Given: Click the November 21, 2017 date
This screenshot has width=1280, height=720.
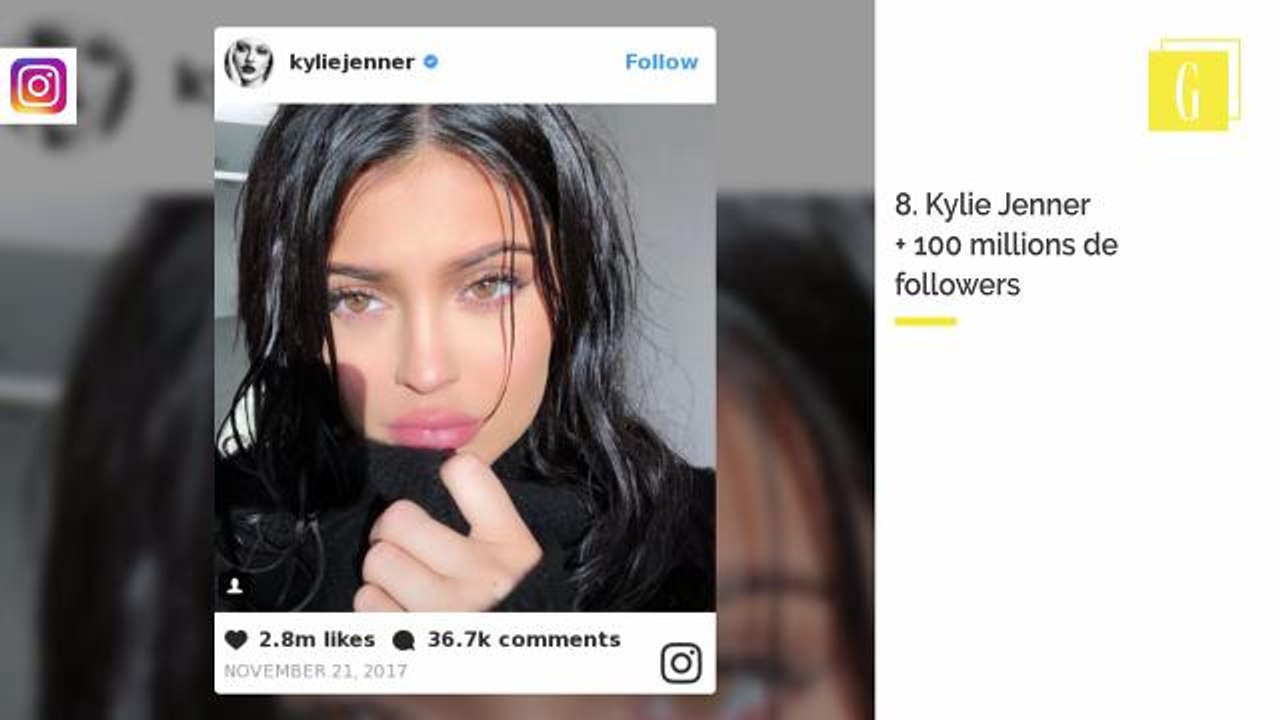Looking at the screenshot, I should tap(315, 671).
